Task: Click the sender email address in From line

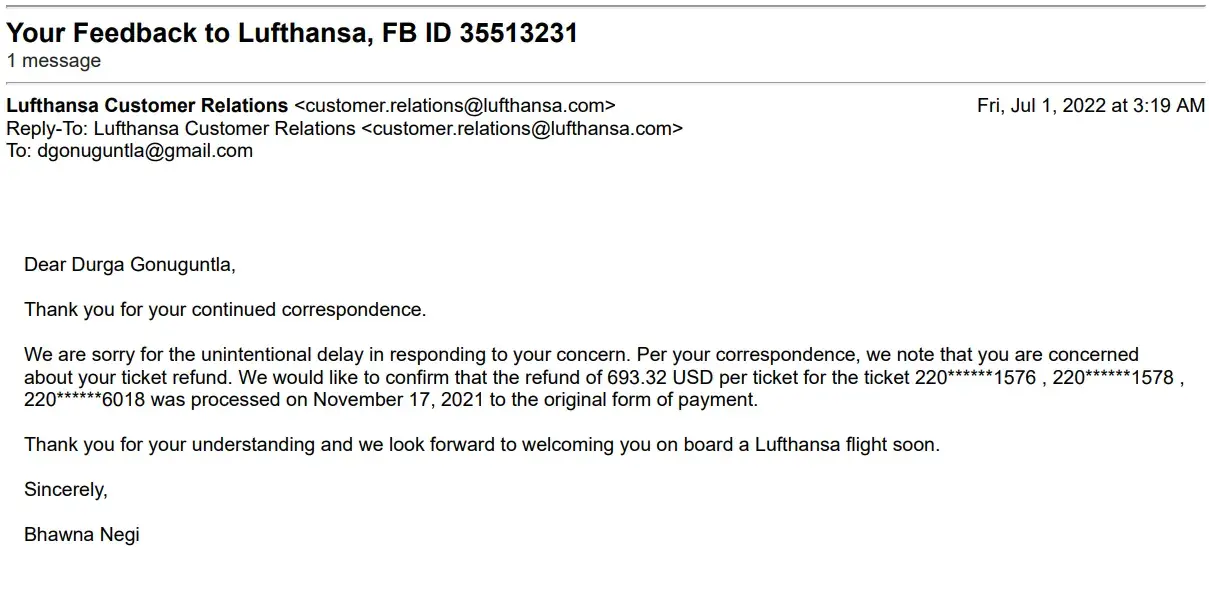Action: point(455,106)
